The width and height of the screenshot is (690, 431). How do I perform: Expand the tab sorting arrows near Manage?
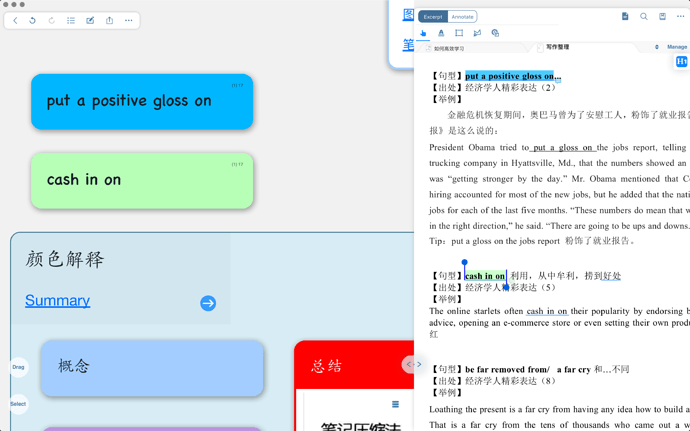(x=657, y=47)
